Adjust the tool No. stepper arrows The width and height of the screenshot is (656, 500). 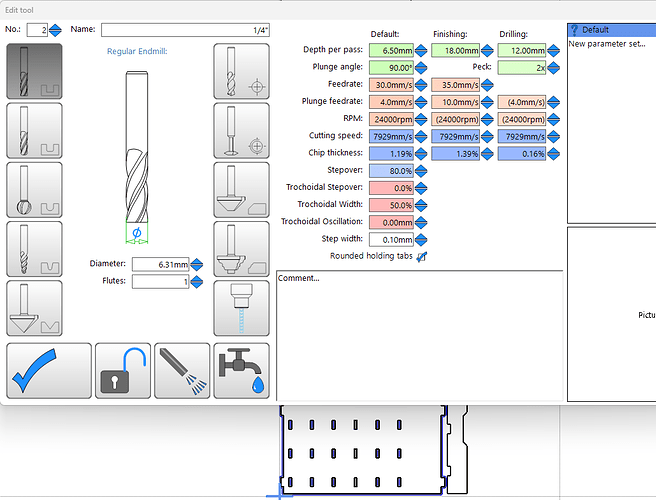[54, 31]
